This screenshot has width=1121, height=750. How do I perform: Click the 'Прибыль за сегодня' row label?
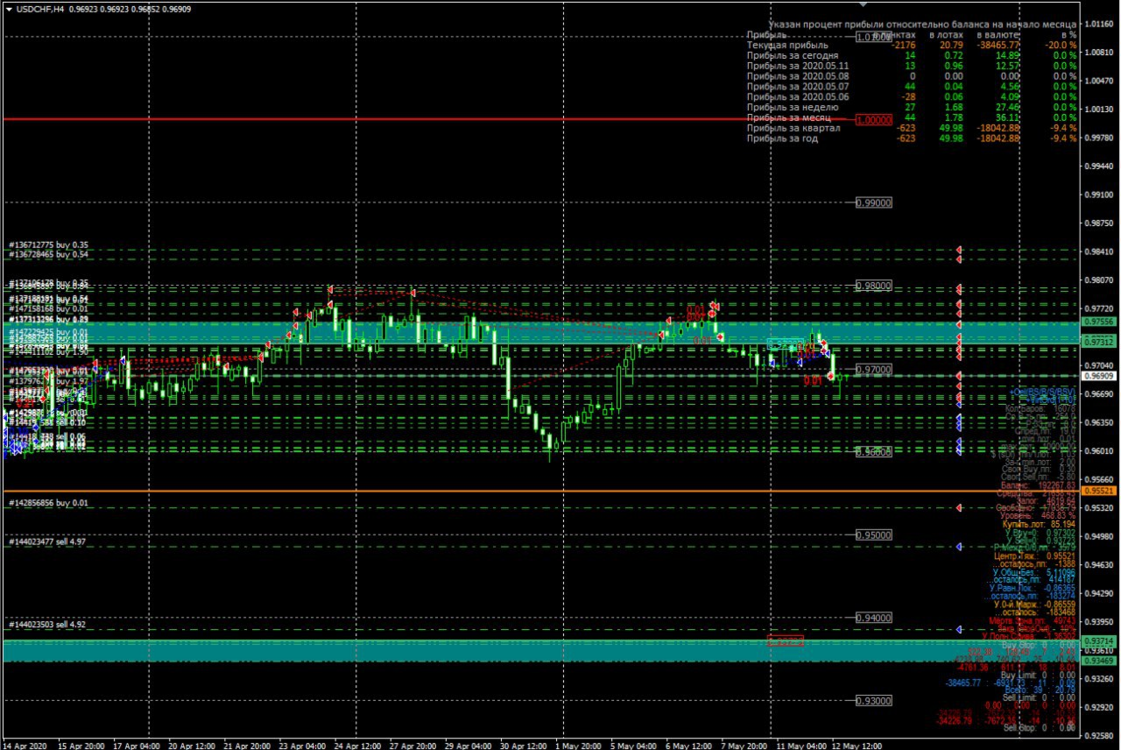tap(792, 55)
